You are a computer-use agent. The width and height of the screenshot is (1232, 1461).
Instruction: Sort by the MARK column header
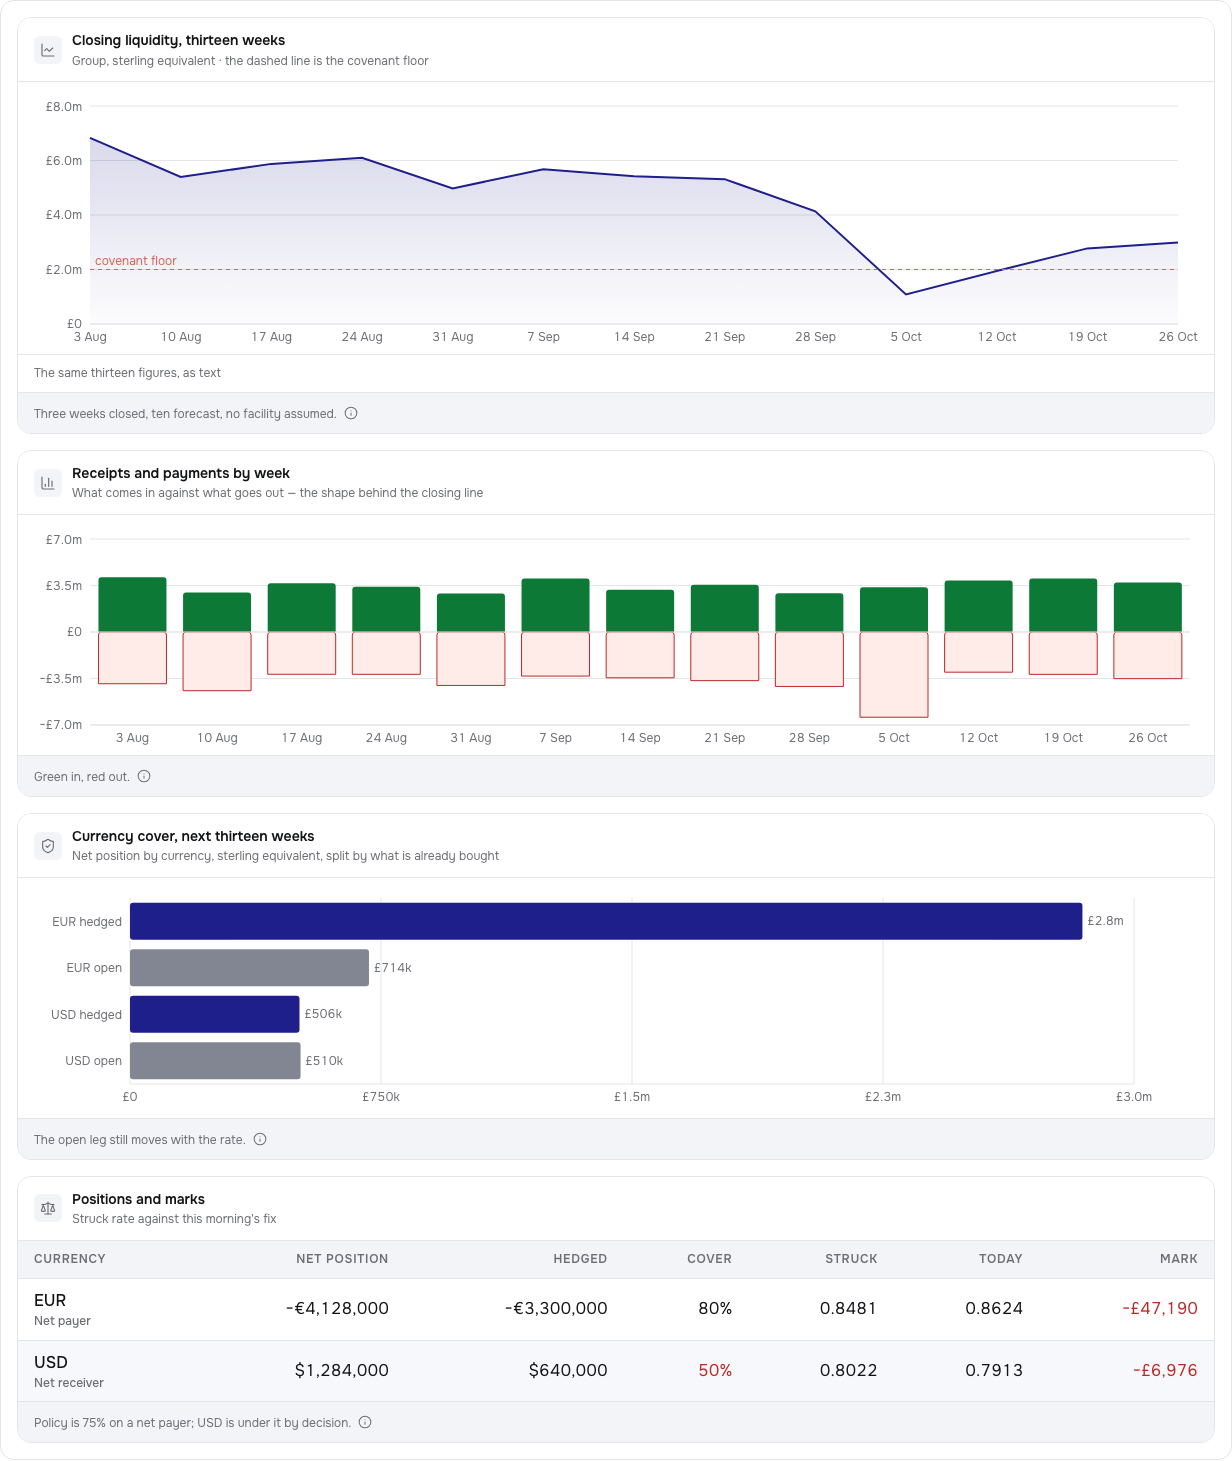click(x=1179, y=1259)
